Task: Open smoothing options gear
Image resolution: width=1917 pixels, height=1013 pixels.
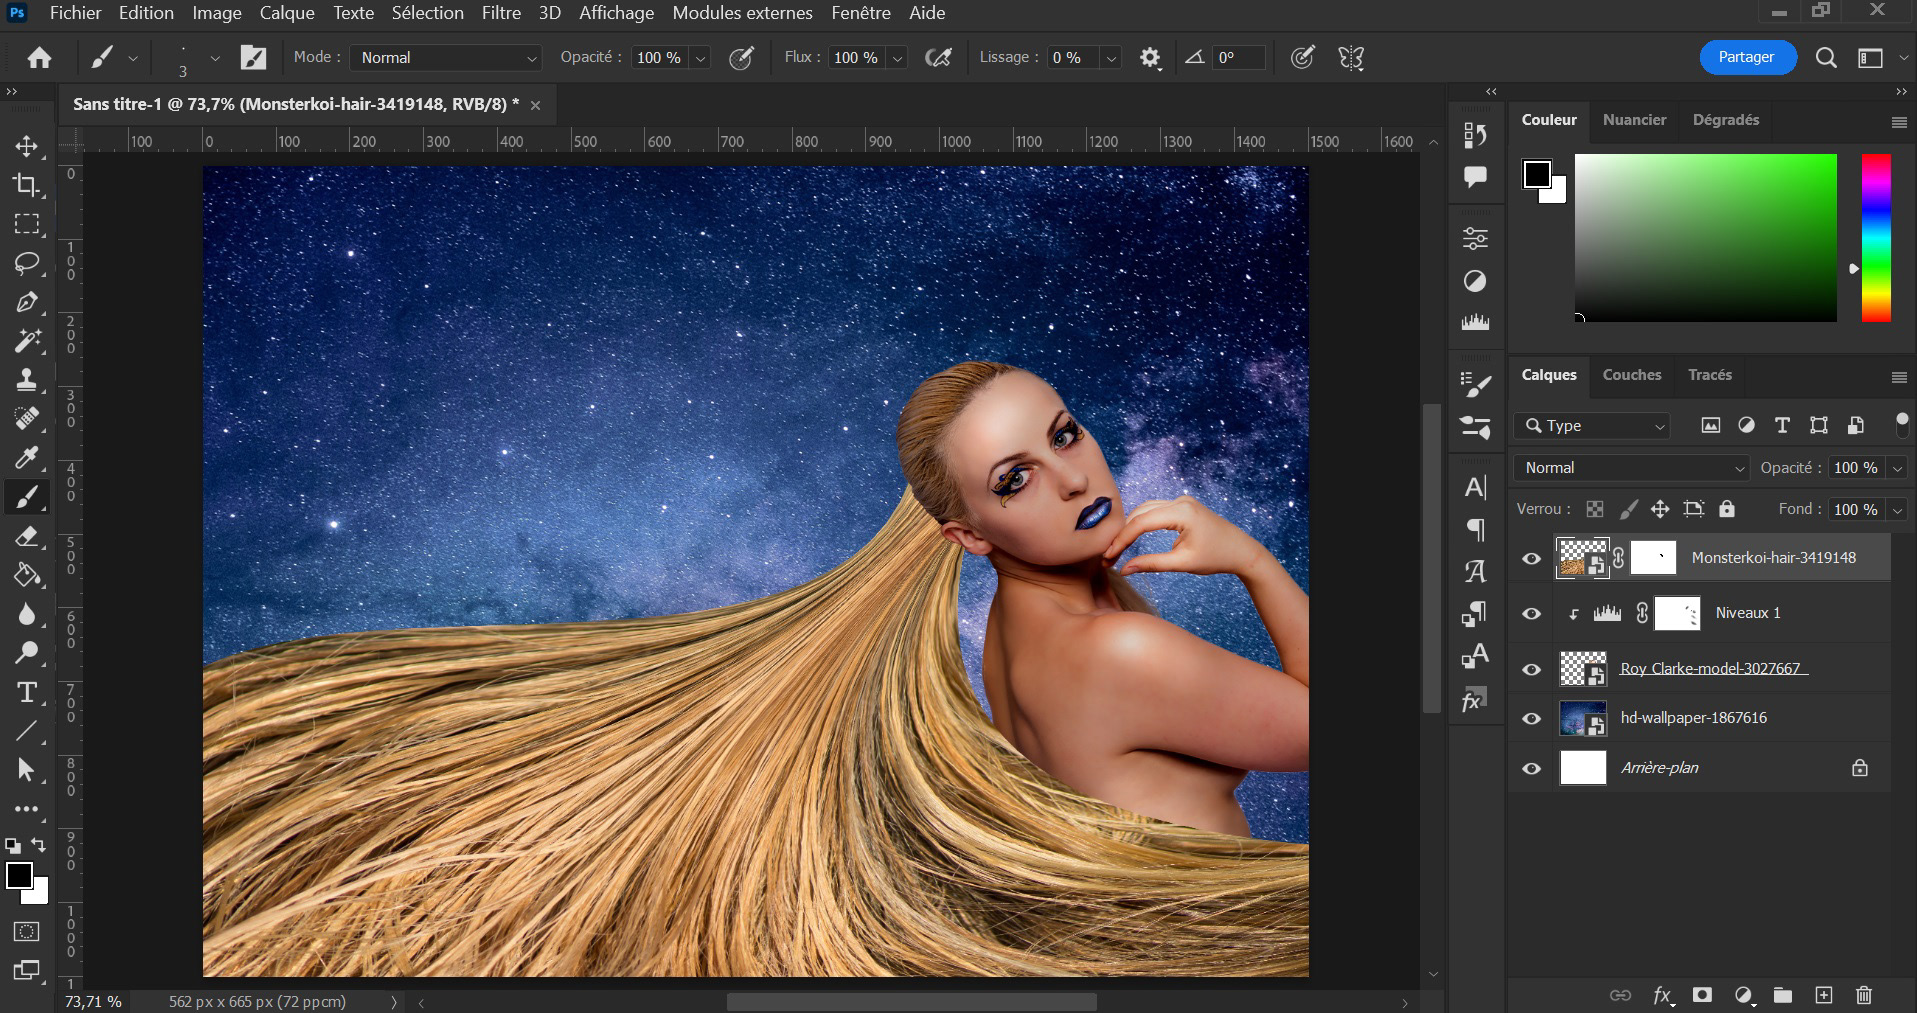Action: pyautogui.click(x=1150, y=58)
